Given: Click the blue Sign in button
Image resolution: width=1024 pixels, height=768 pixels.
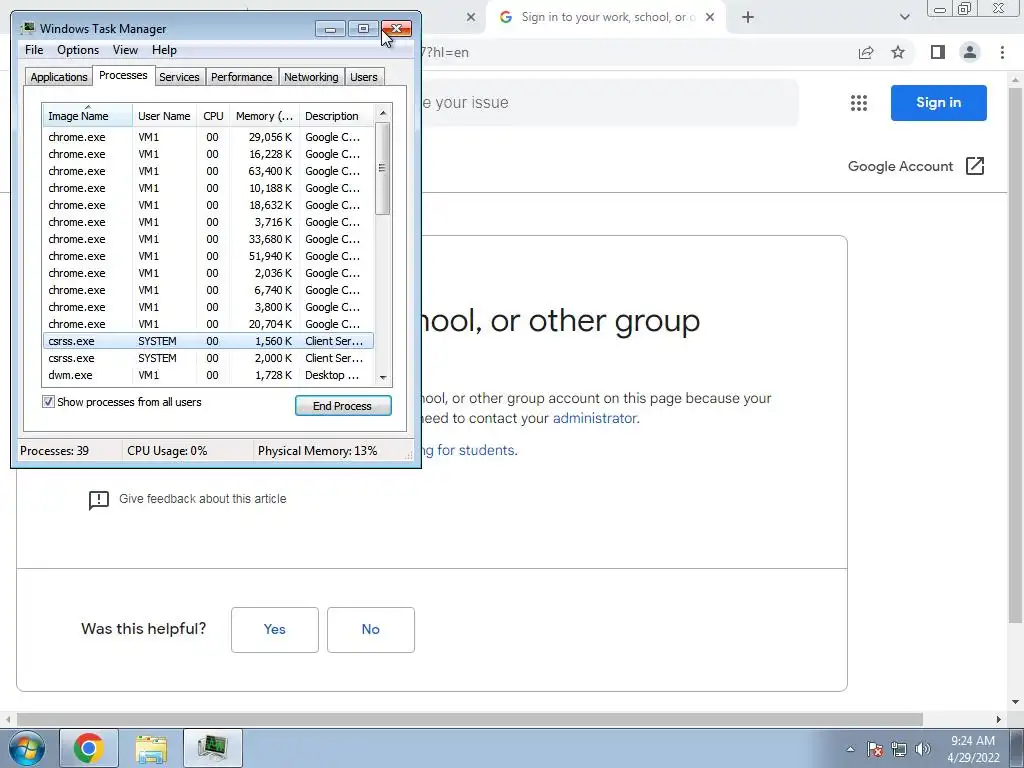Looking at the screenshot, I should point(938,103).
